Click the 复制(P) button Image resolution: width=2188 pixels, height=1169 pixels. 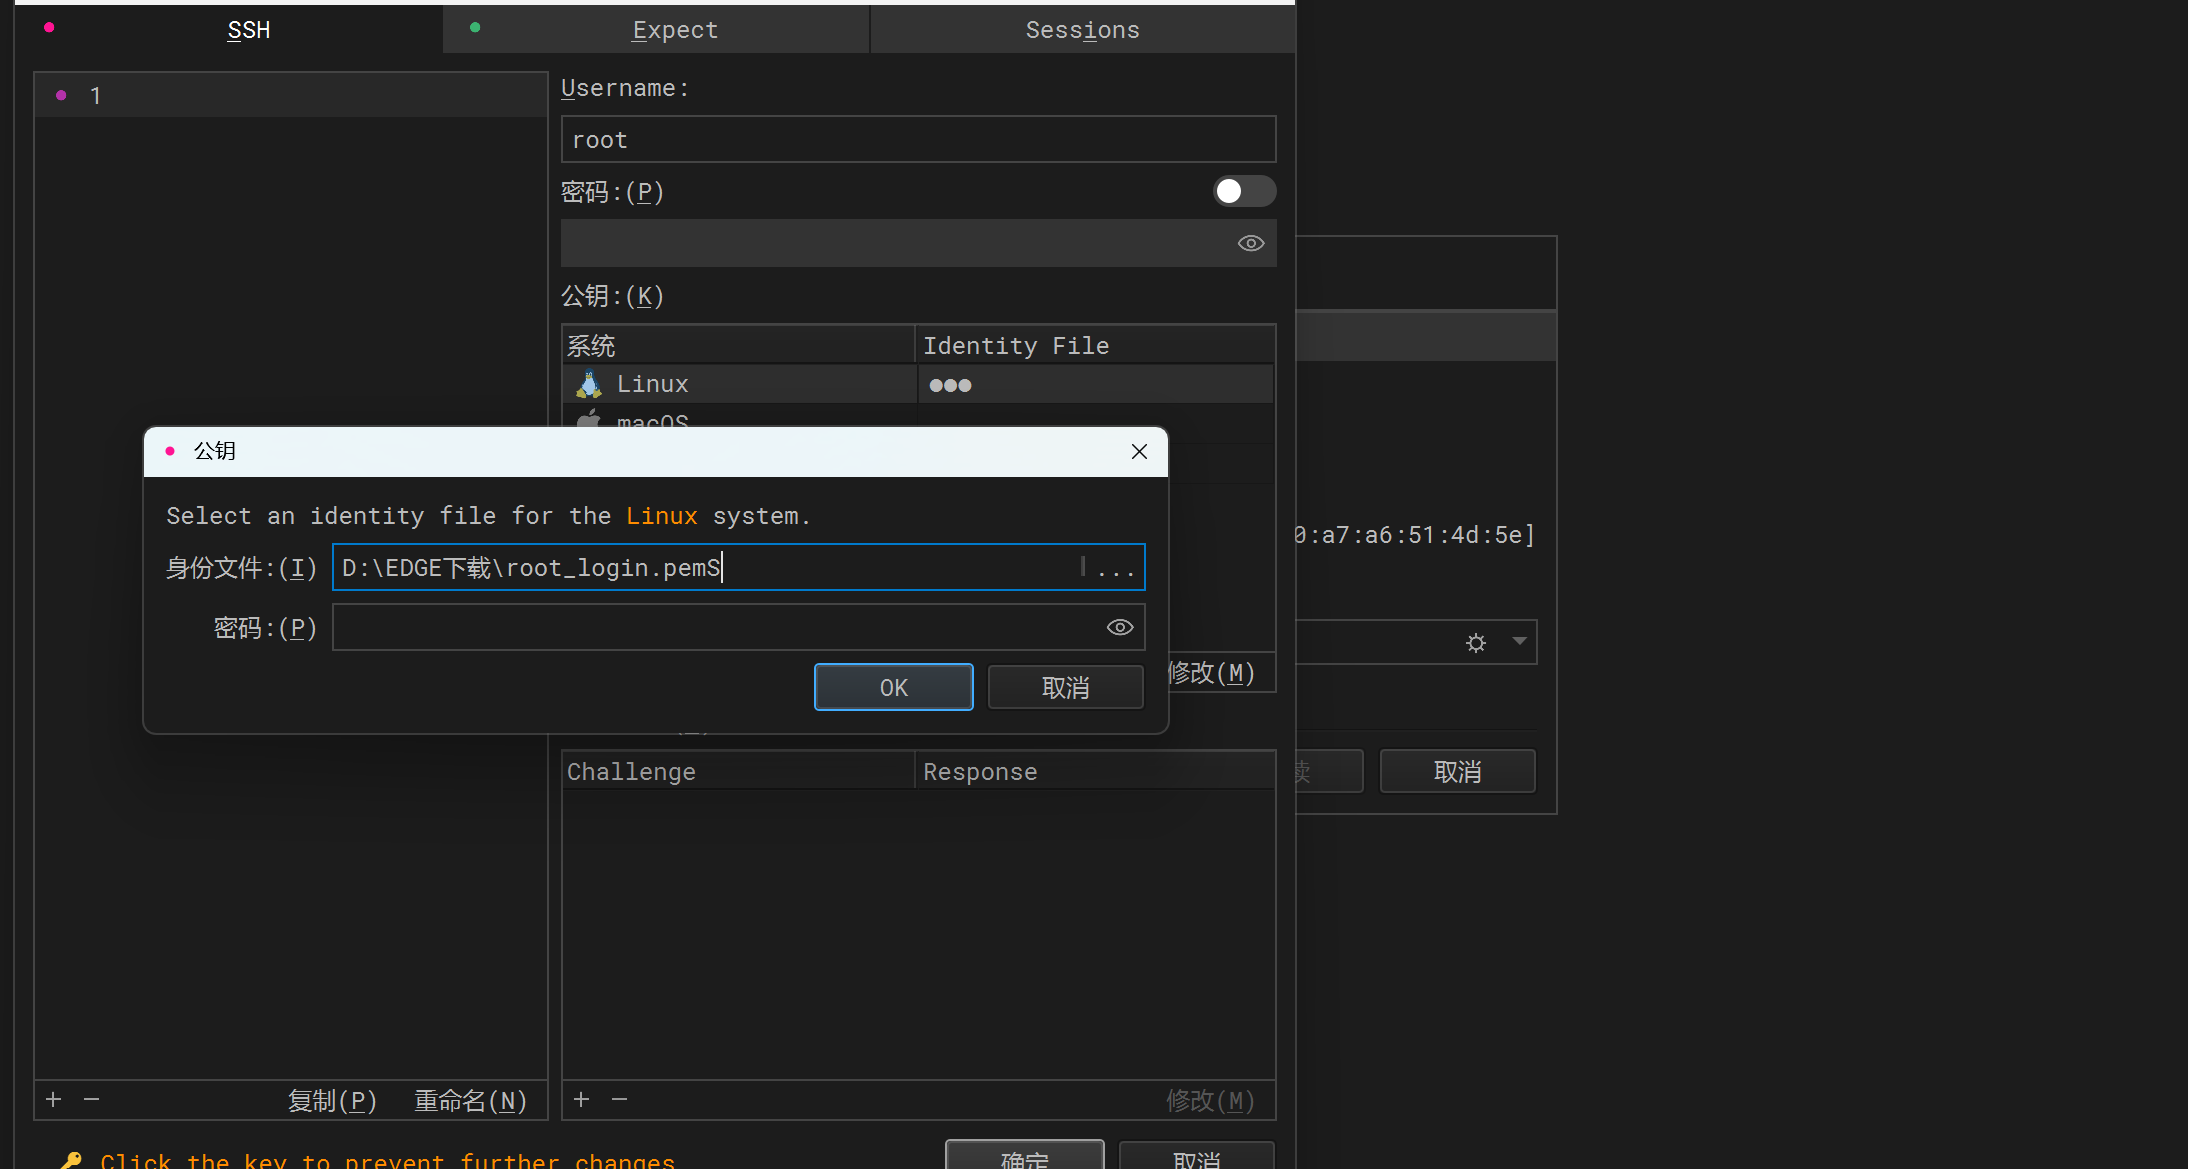(x=333, y=1101)
